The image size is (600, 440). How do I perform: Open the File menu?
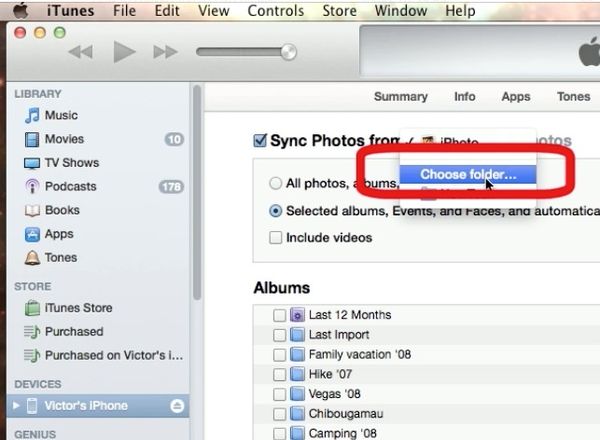[x=124, y=11]
